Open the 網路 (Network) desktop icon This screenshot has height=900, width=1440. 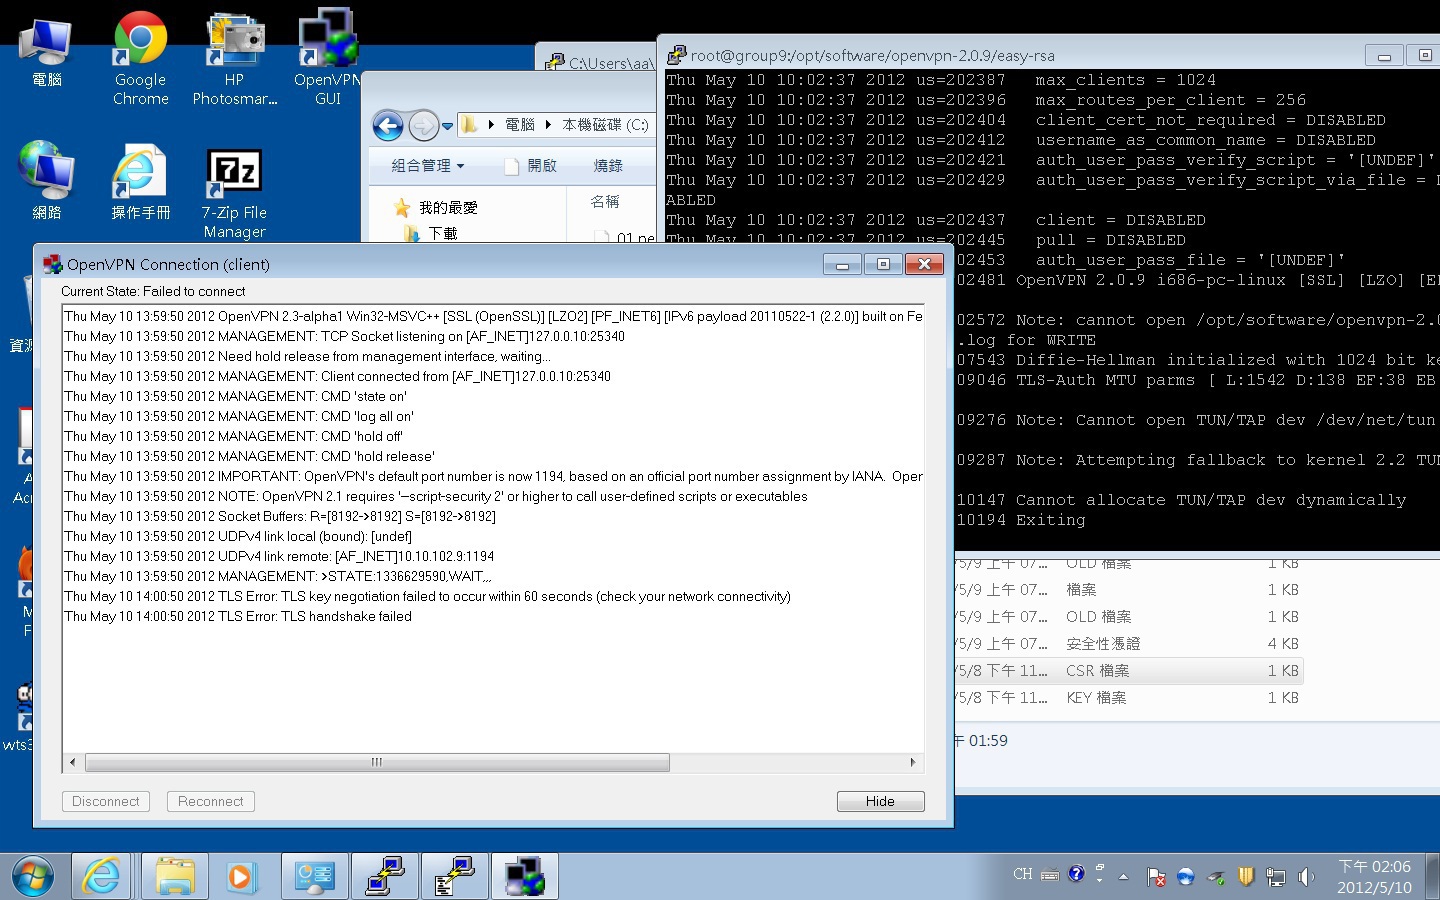coord(46,180)
